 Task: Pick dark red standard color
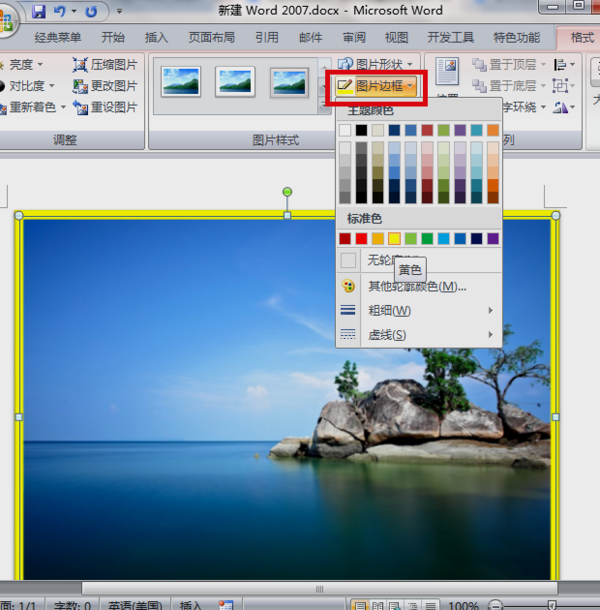coord(345,238)
